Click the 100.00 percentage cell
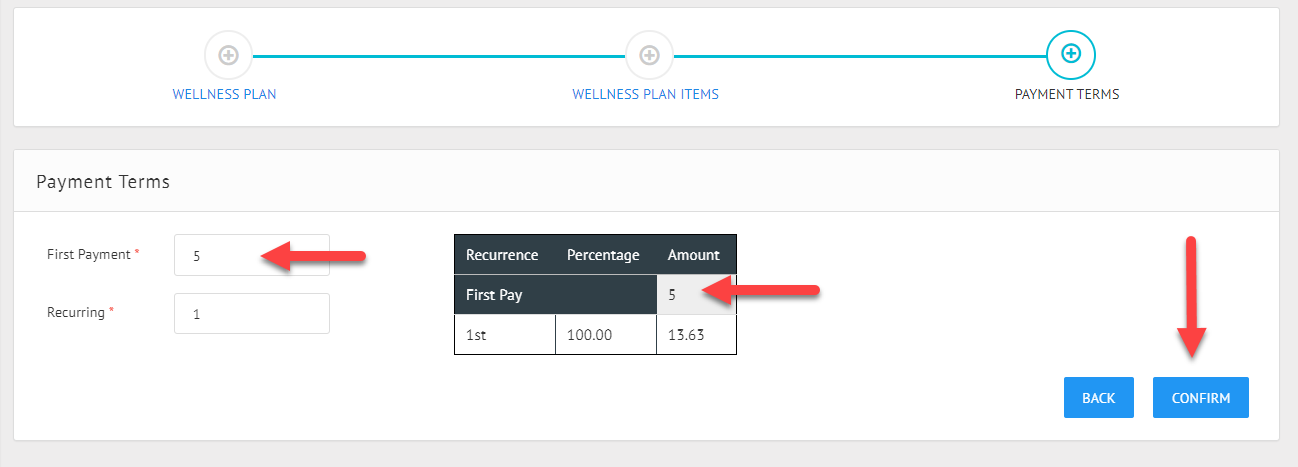1298x467 pixels. click(x=605, y=335)
